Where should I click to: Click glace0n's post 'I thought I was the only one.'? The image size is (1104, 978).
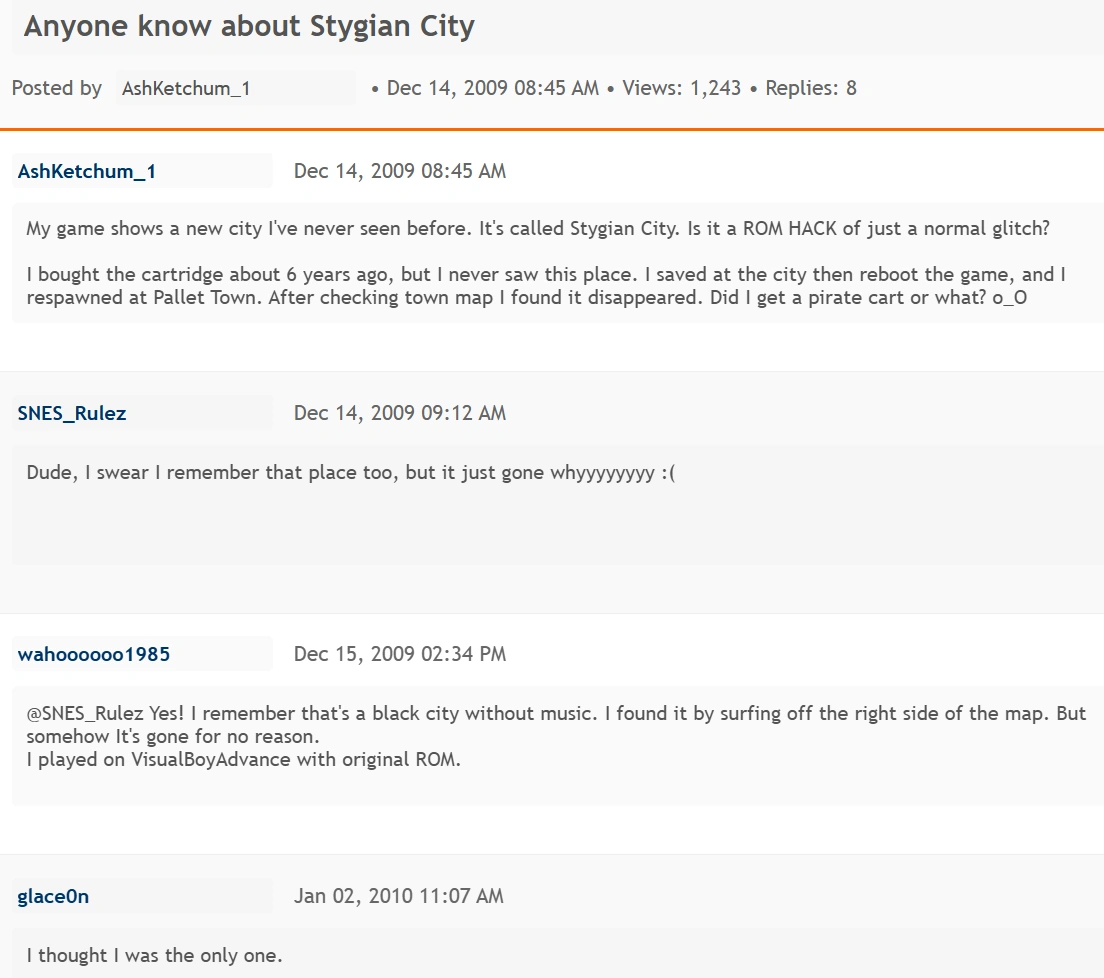(x=154, y=955)
